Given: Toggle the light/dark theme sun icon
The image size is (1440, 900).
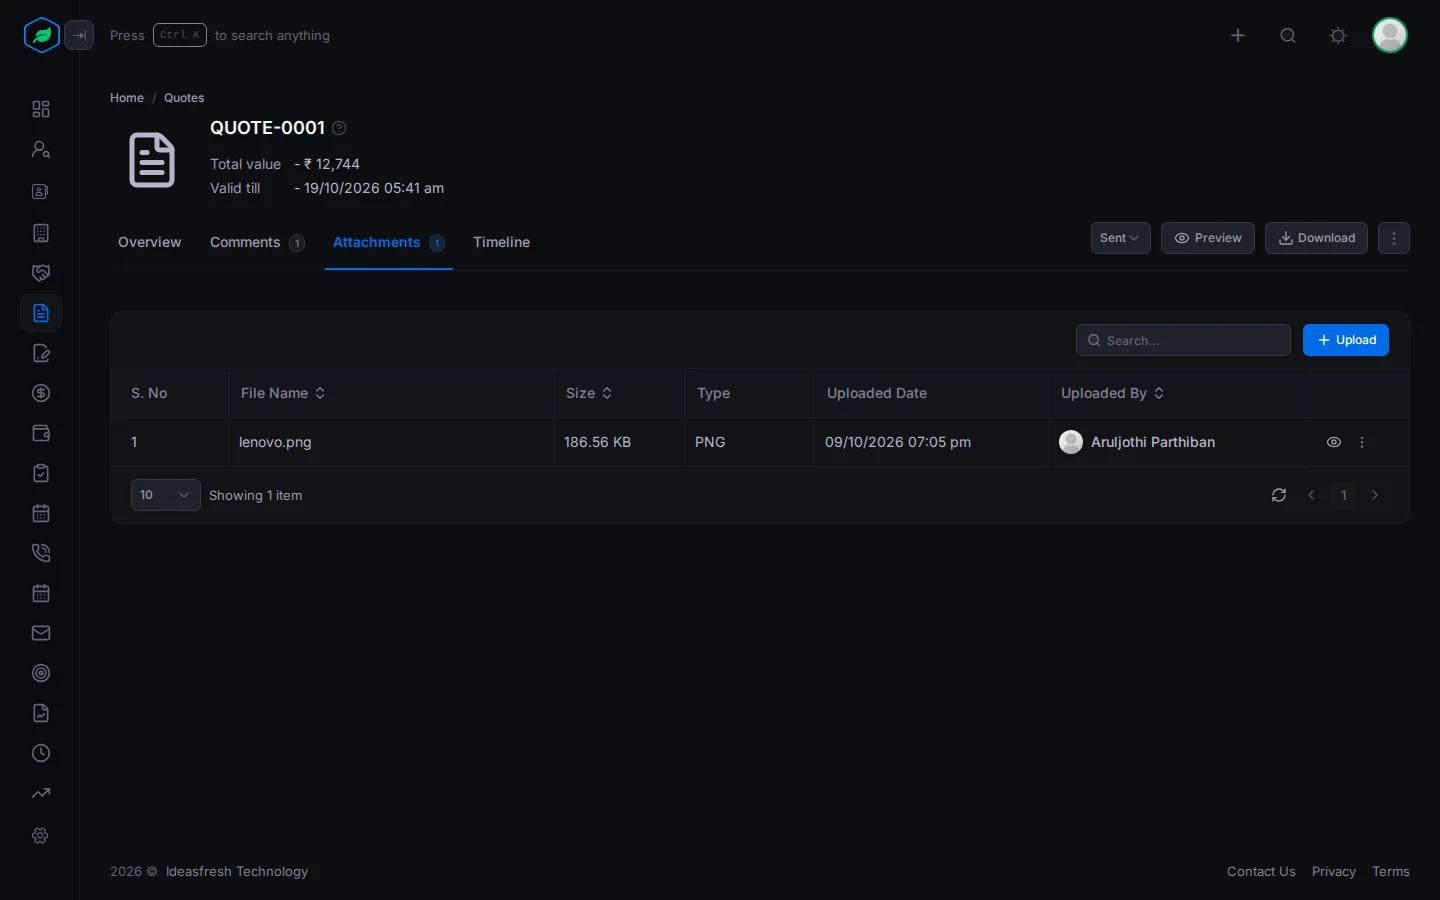Looking at the screenshot, I should pyautogui.click(x=1338, y=36).
